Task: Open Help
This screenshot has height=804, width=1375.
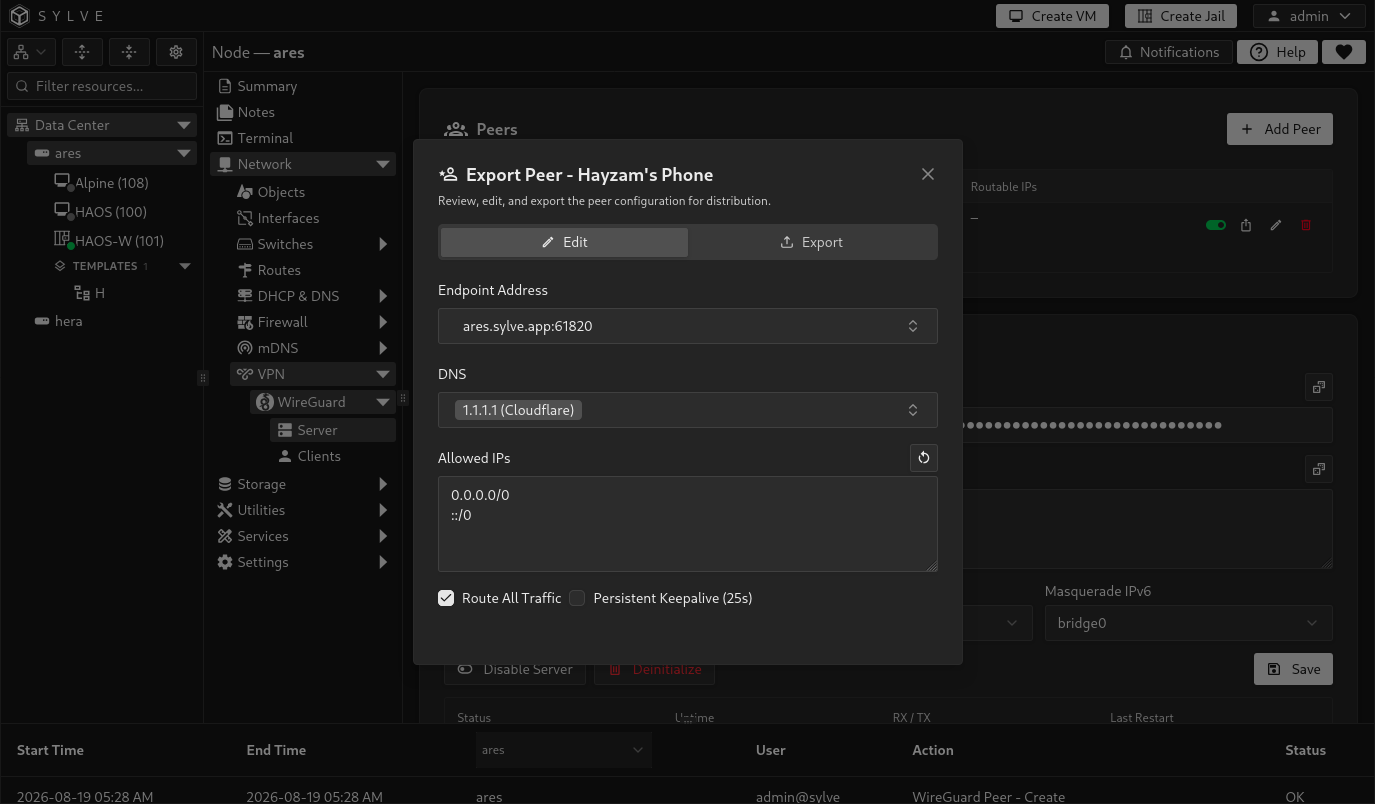Action: coord(1277,52)
